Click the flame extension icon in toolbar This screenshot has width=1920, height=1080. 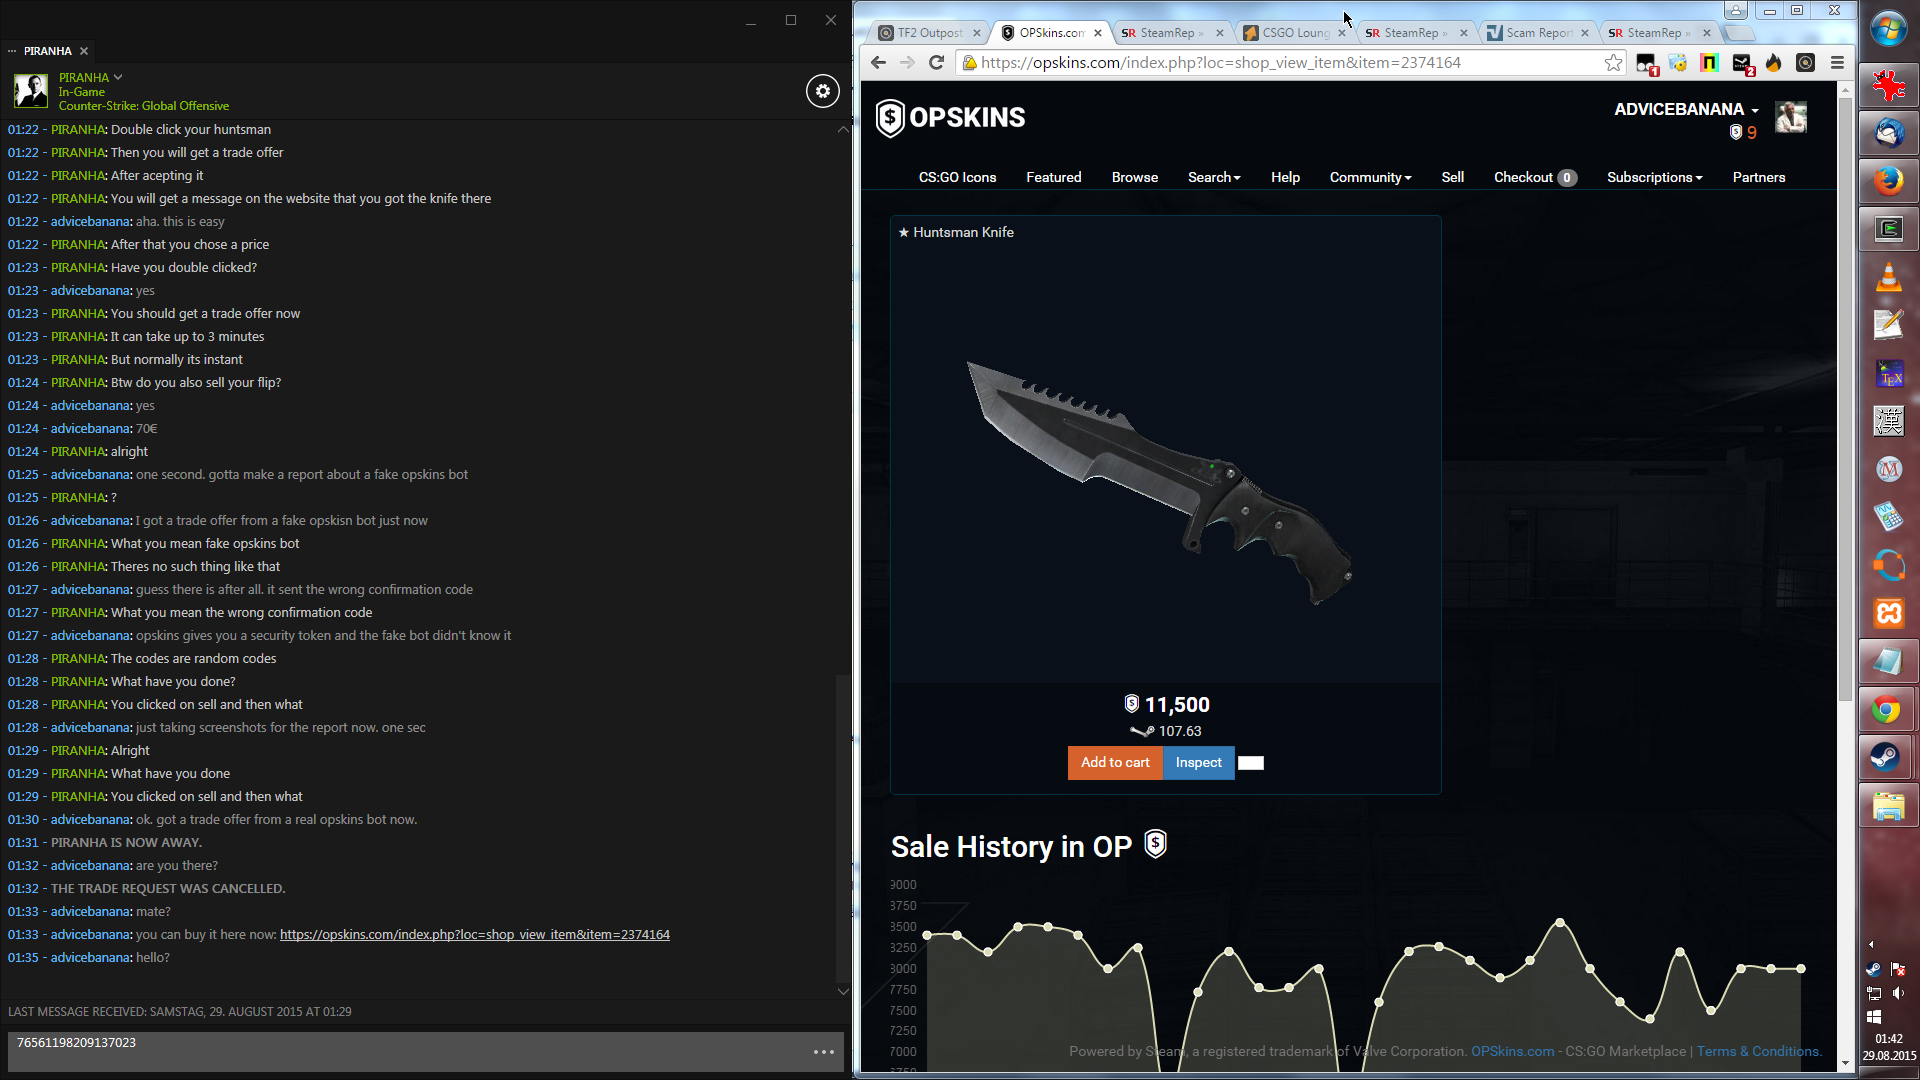(x=1773, y=63)
